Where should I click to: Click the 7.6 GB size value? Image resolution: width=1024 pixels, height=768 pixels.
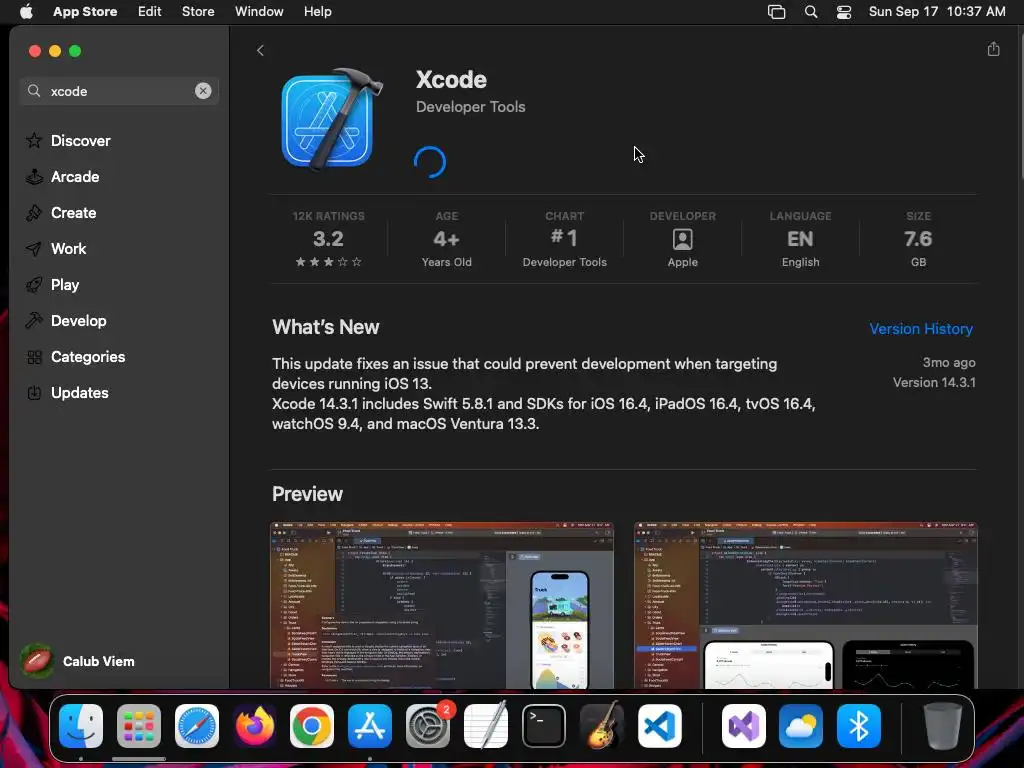click(918, 239)
